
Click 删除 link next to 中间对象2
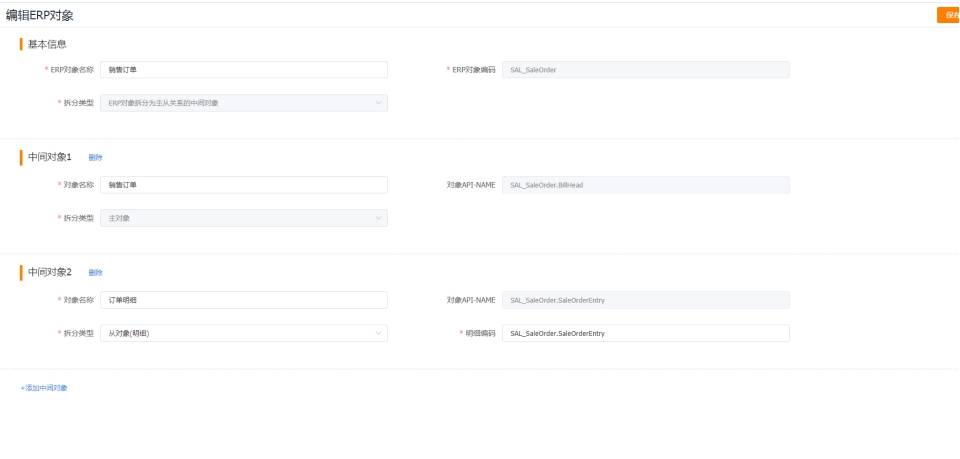coord(96,272)
